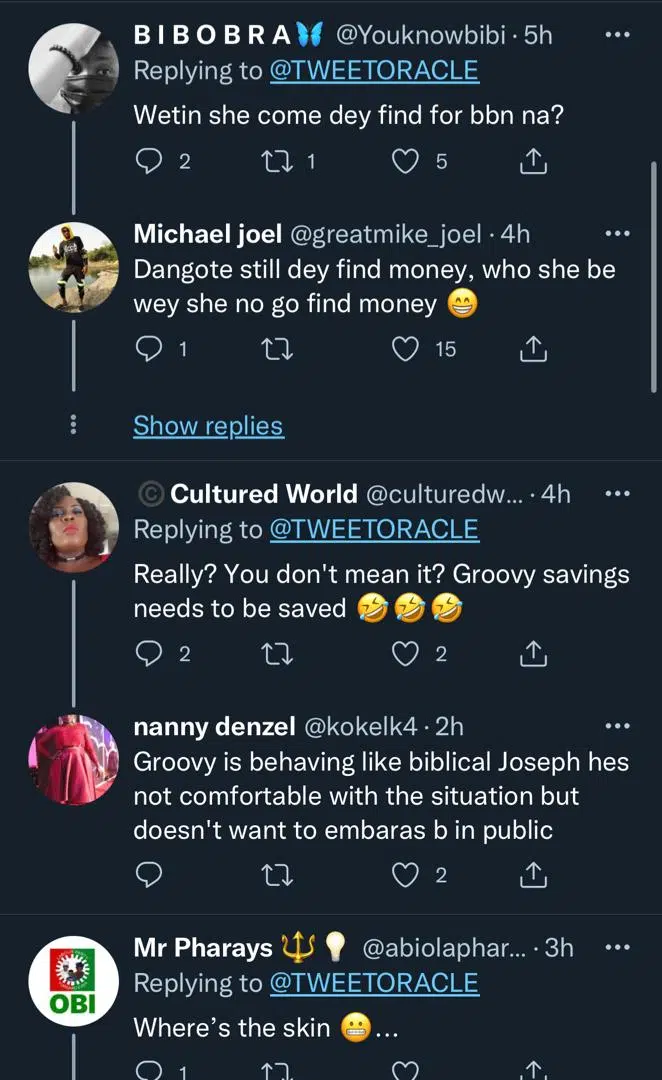Image resolution: width=662 pixels, height=1080 pixels.
Task: Like BIBOBRA's tweet with 5 likes
Action: [x=404, y=161]
